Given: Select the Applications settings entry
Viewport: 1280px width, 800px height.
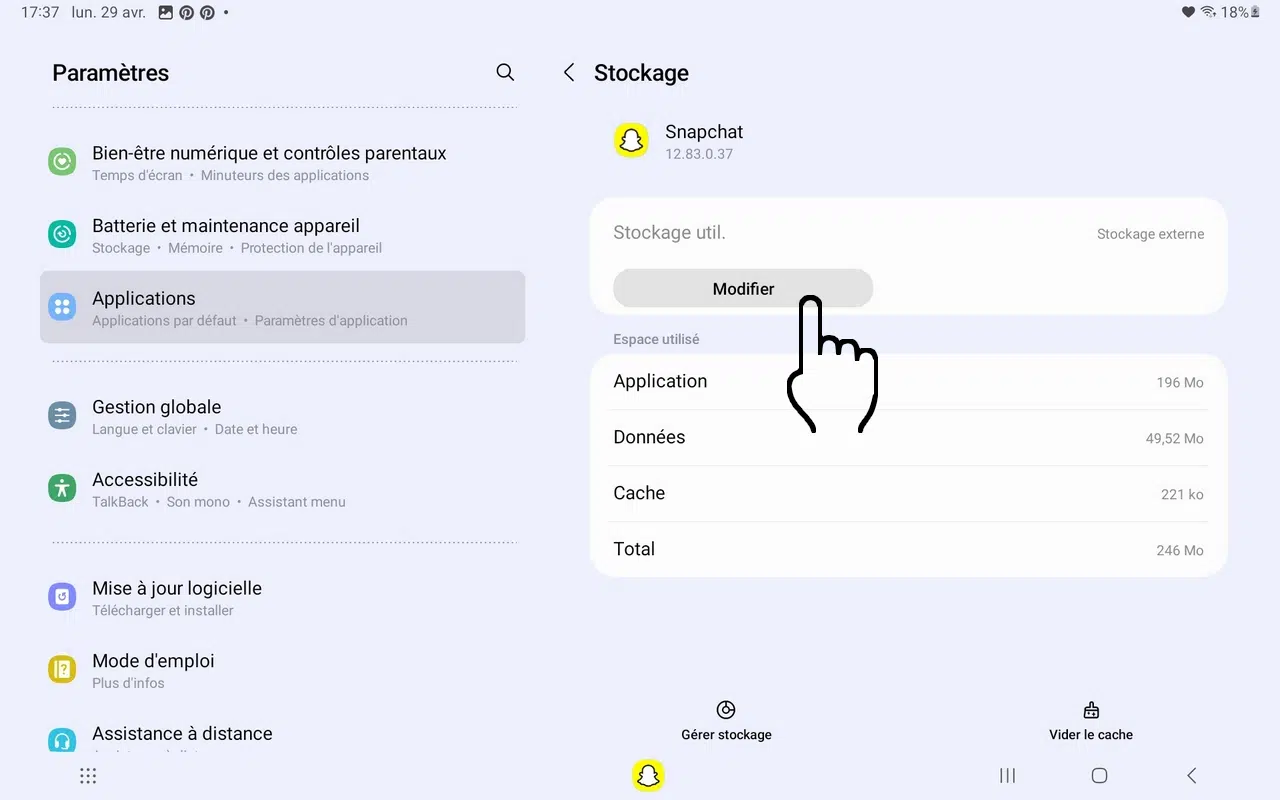Looking at the screenshot, I should pyautogui.click(x=282, y=307).
